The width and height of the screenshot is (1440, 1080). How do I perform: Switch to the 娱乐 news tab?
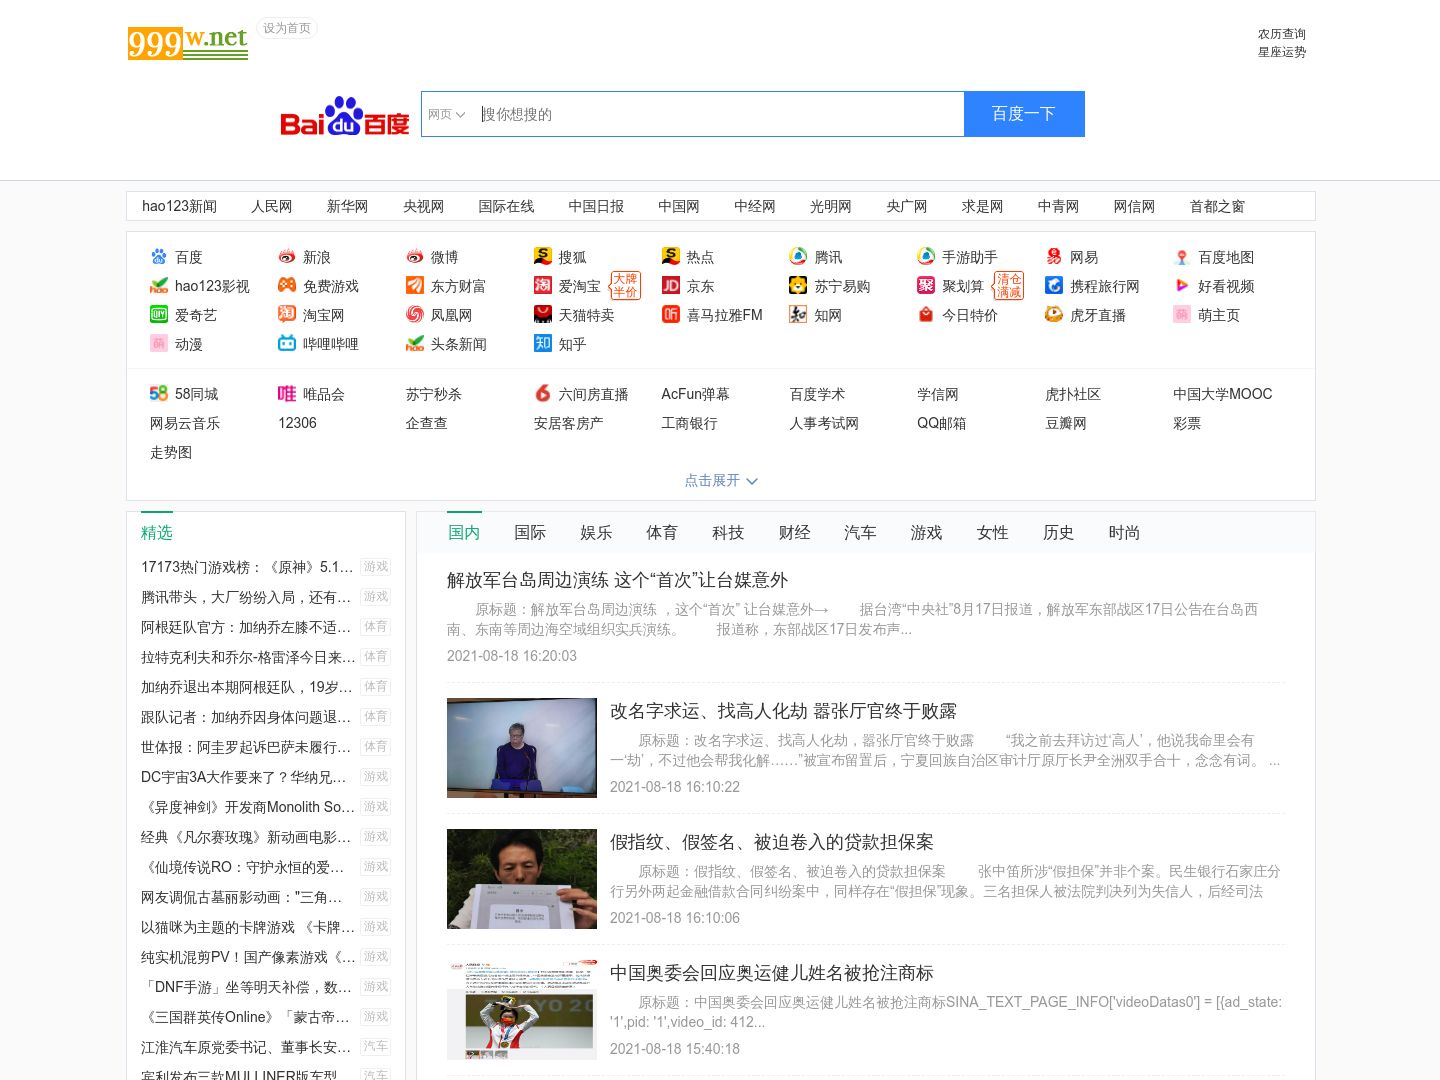(x=596, y=533)
